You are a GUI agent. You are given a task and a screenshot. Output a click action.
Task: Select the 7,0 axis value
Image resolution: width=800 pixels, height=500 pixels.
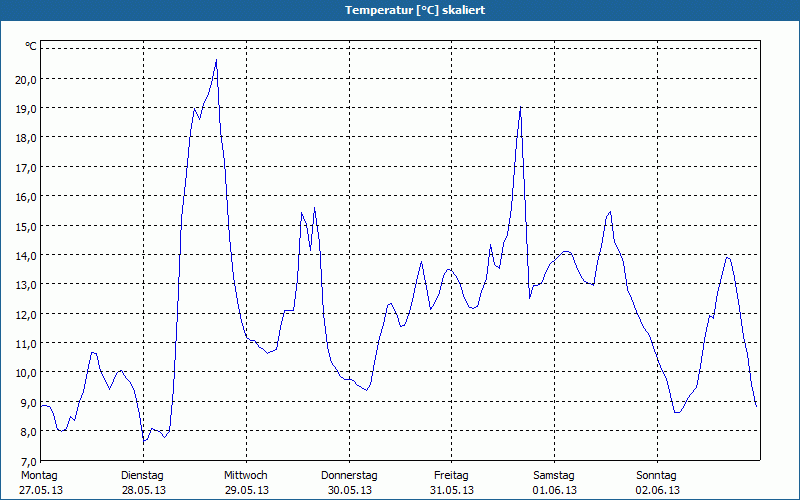(29, 461)
